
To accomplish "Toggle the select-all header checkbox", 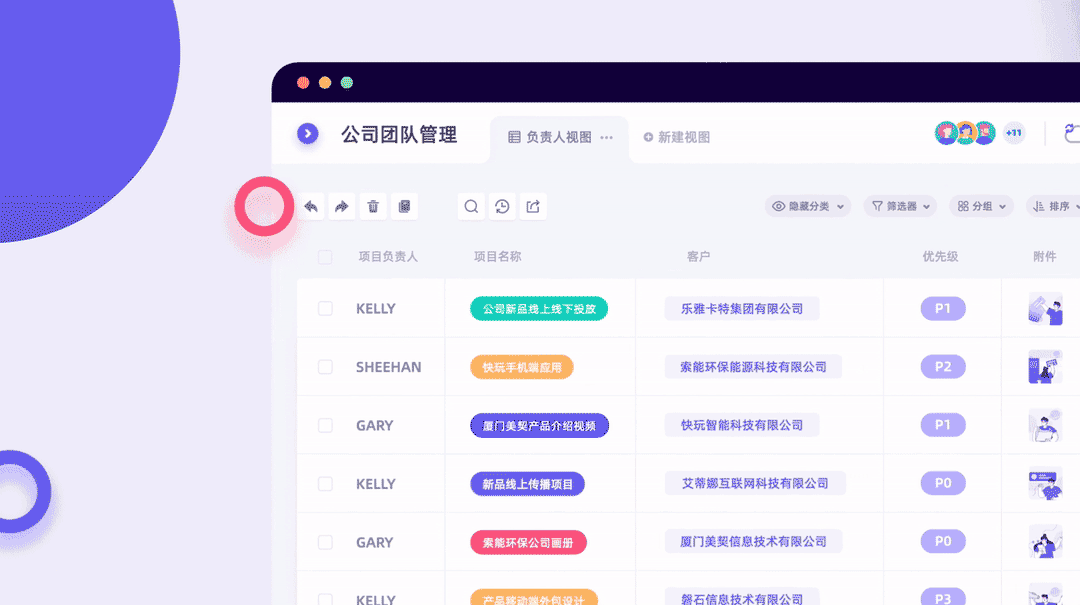I will click(x=325, y=257).
